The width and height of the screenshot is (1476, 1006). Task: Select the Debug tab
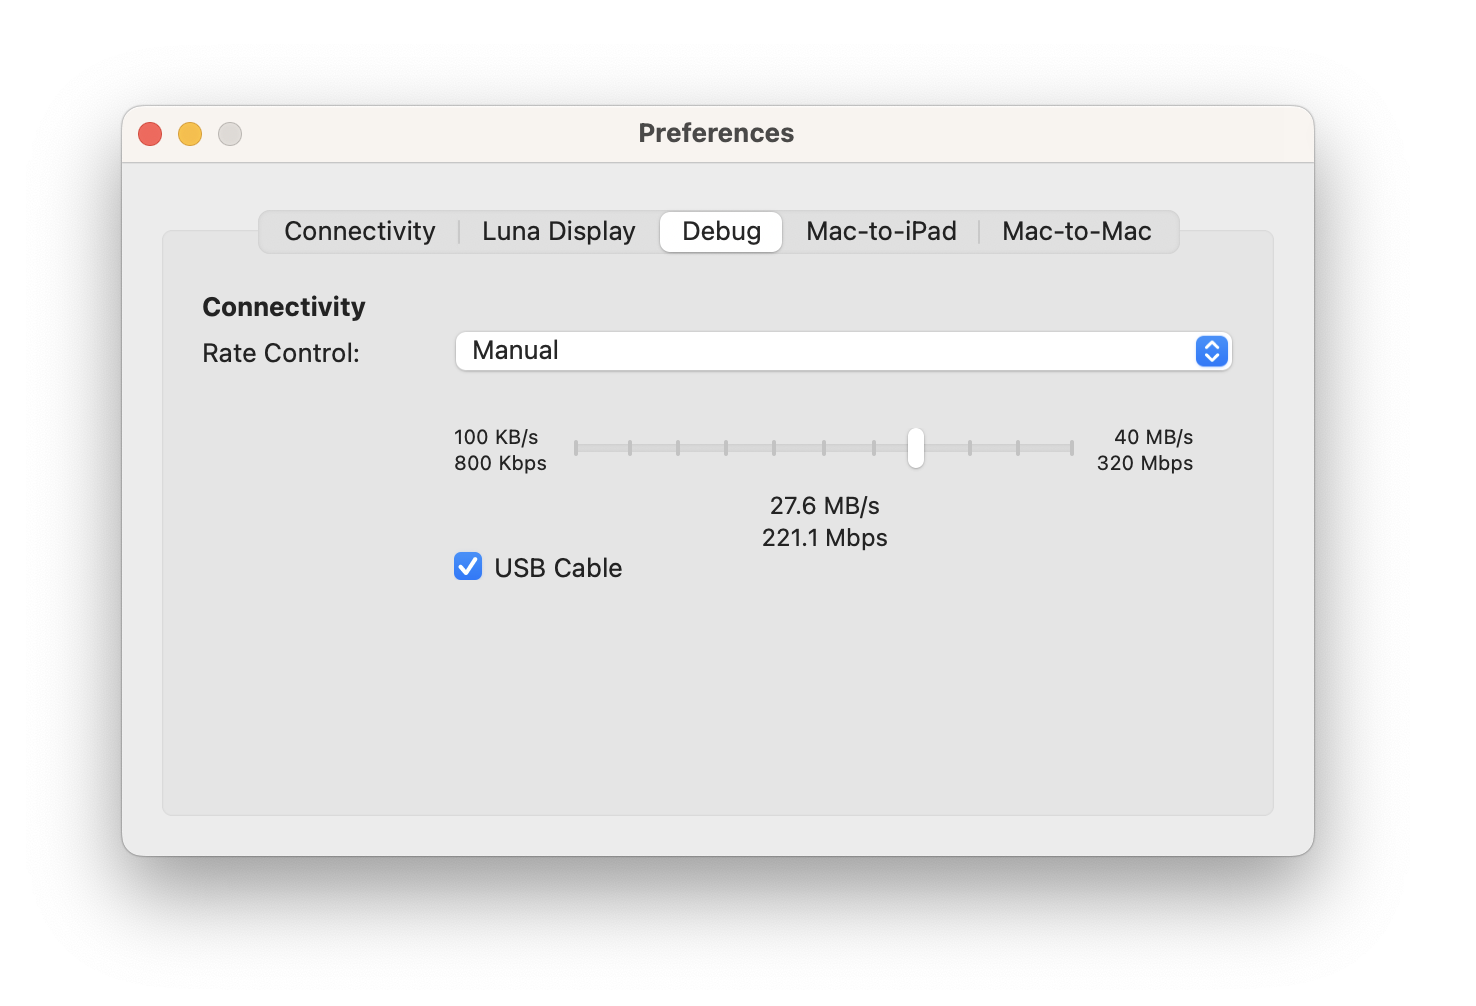click(720, 231)
